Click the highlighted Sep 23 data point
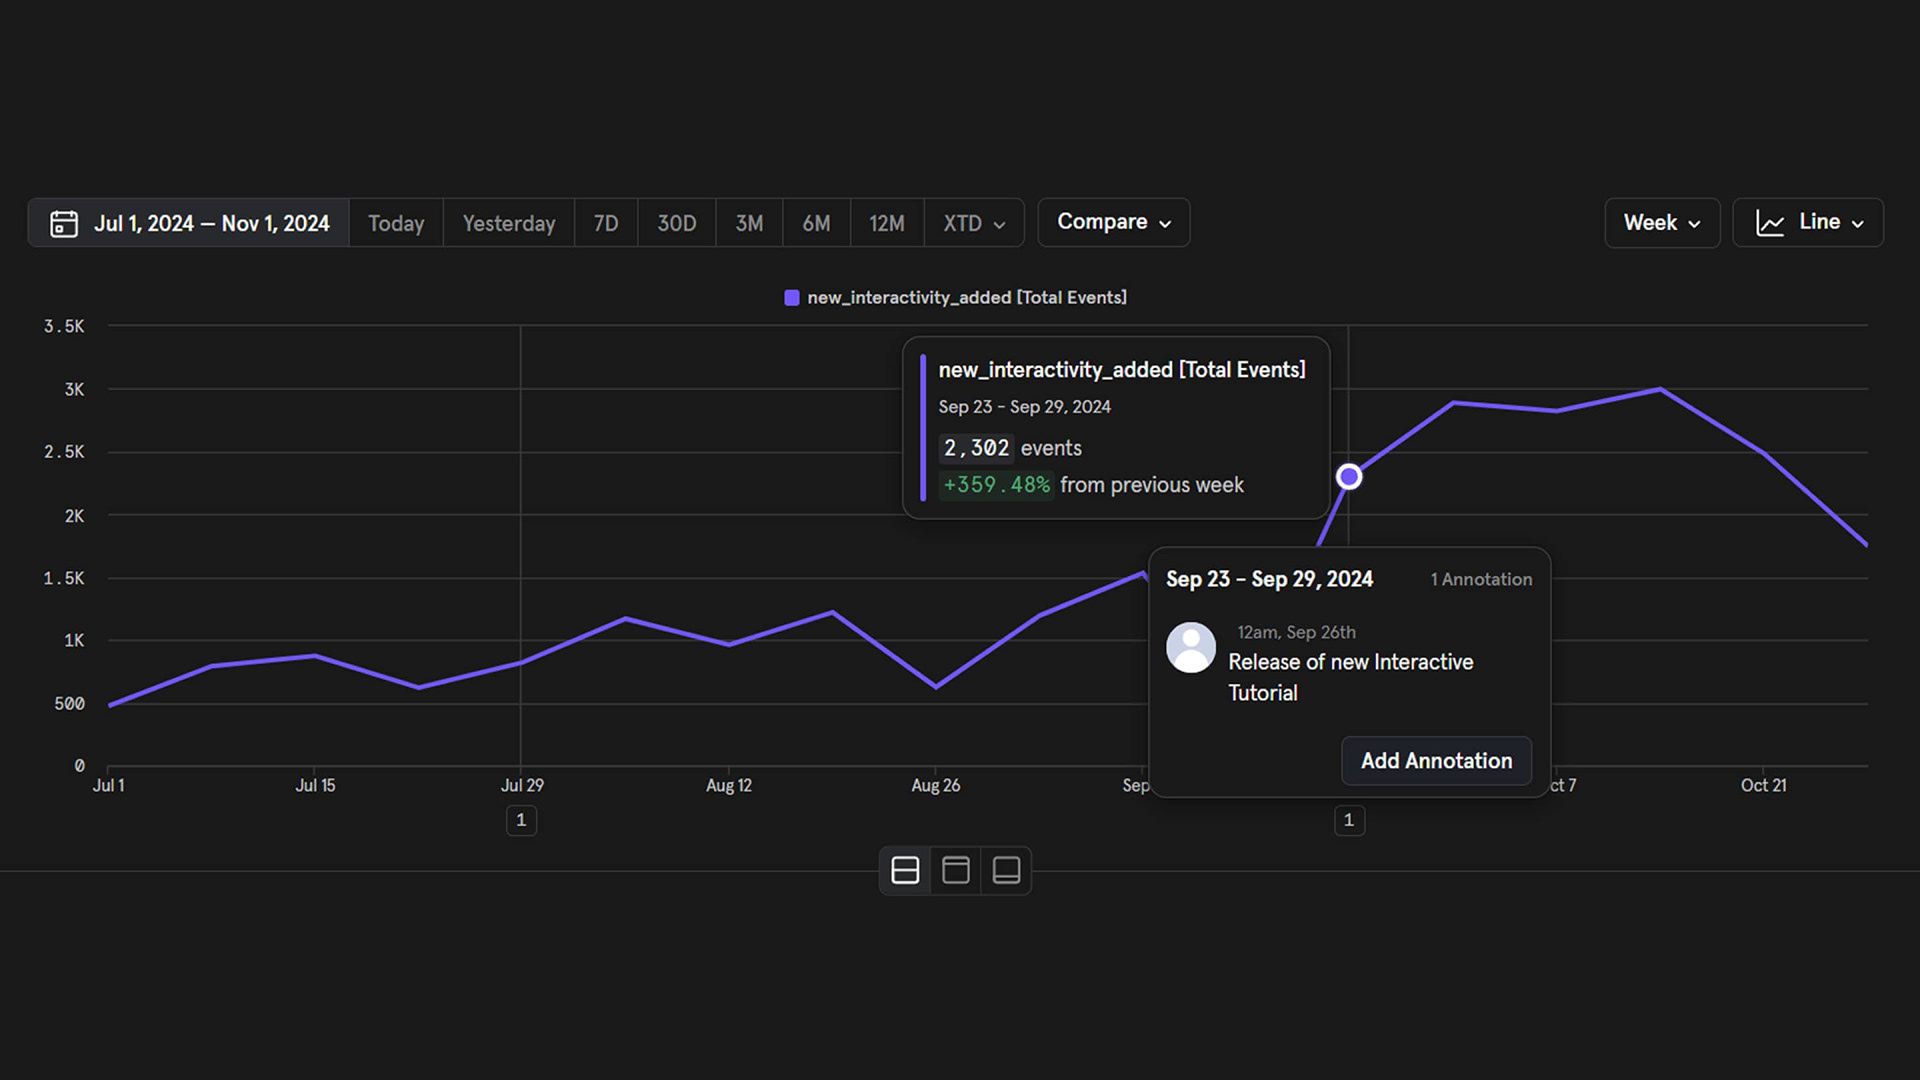Viewport: 1920px width, 1080px height. click(1349, 477)
